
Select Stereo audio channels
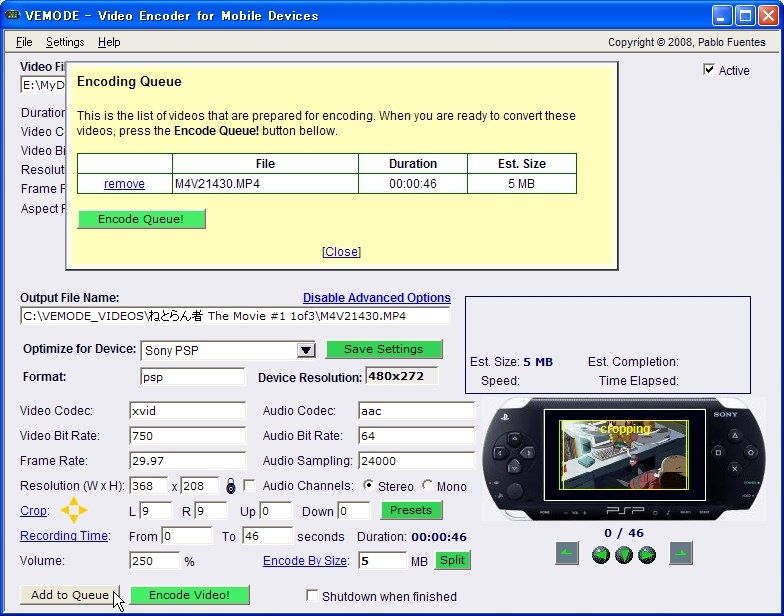368,485
